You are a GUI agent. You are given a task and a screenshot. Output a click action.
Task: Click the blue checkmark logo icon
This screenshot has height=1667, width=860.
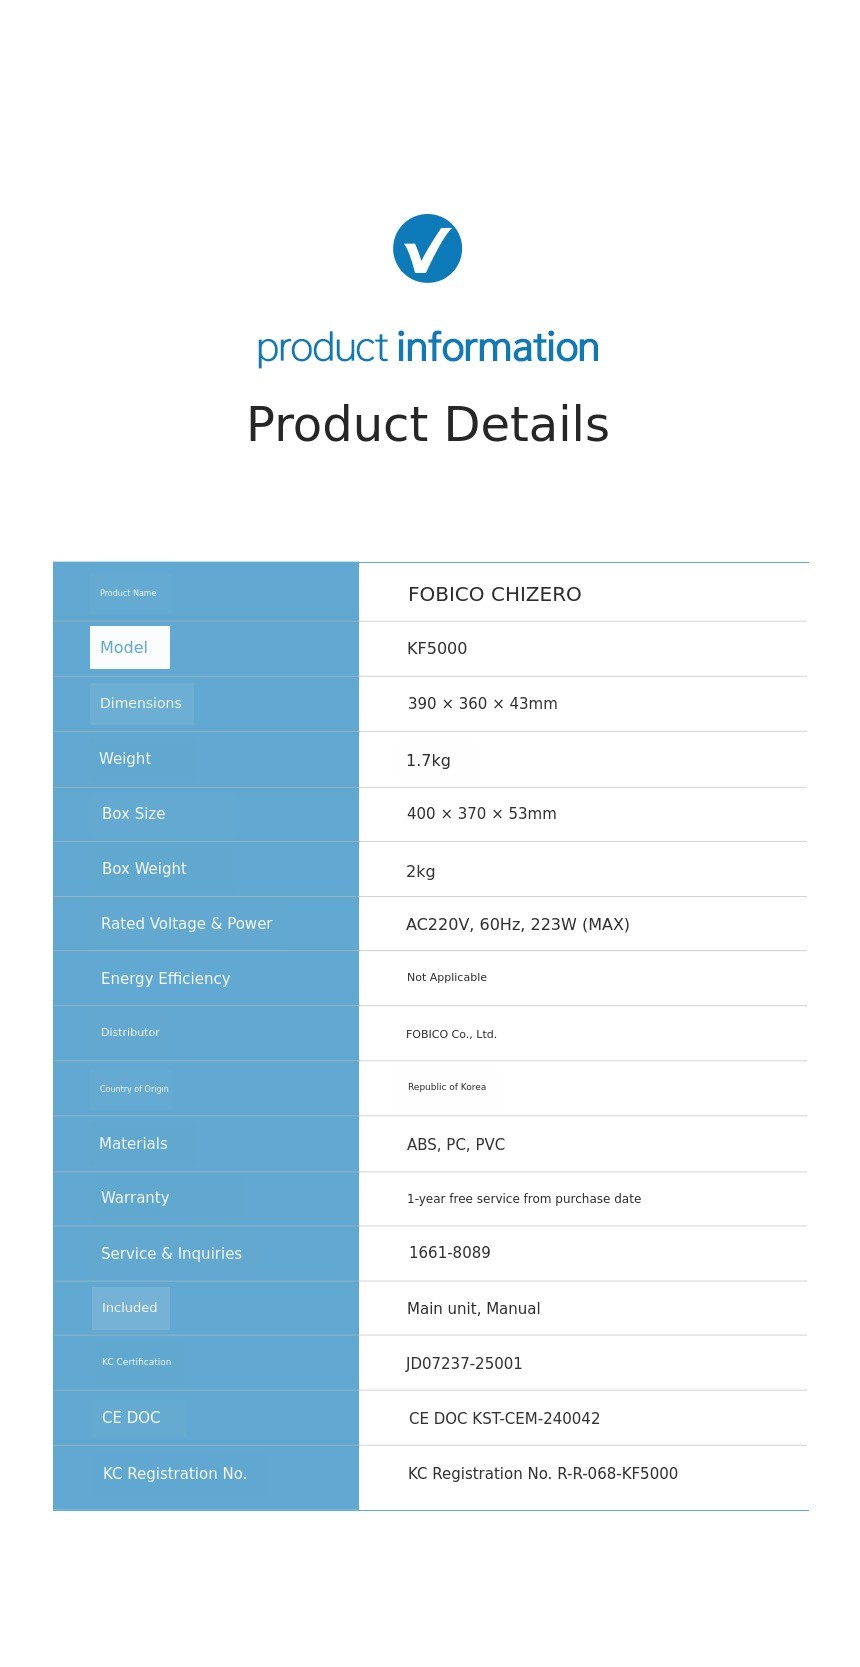pyautogui.click(x=427, y=249)
